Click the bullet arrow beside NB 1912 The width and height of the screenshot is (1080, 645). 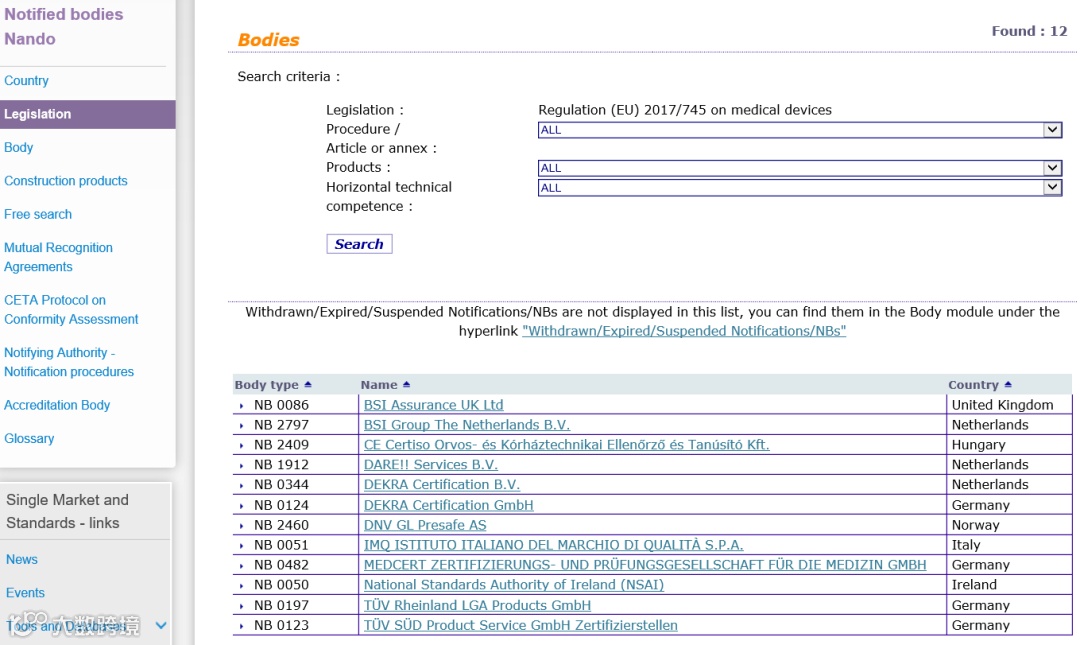(x=241, y=466)
